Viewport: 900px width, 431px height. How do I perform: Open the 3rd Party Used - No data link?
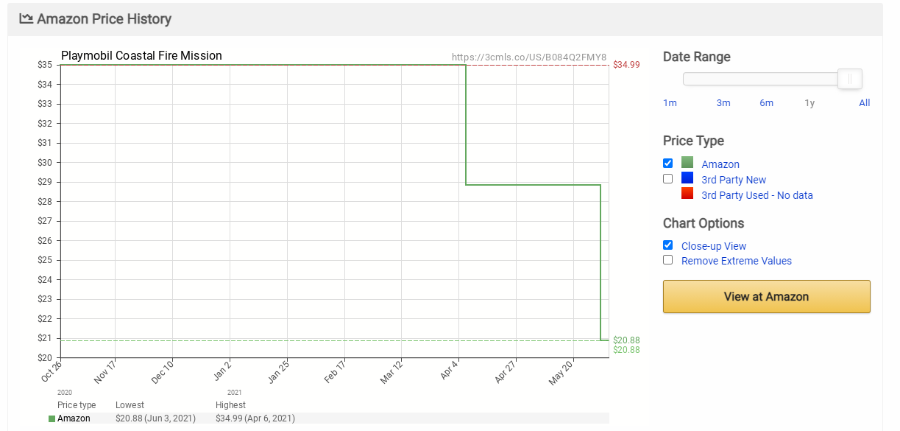(x=757, y=195)
